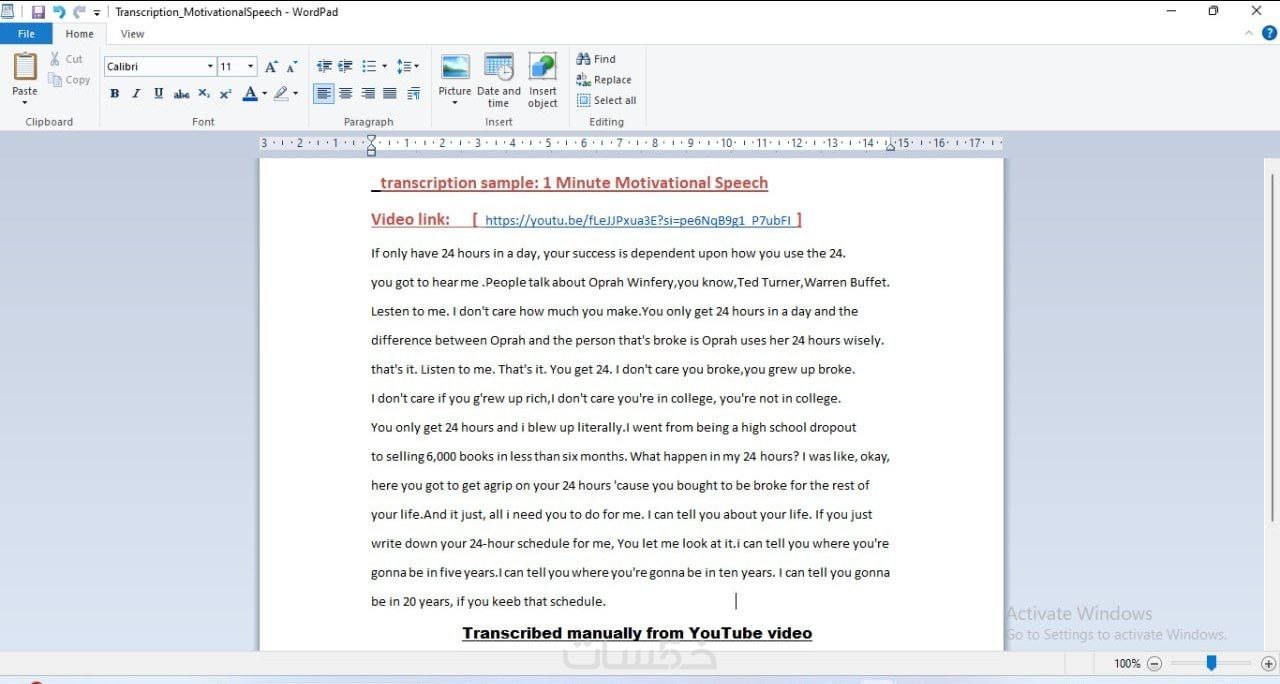The image size is (1280, 684).
Task: Select Align text left
Action: click(324, 94)
